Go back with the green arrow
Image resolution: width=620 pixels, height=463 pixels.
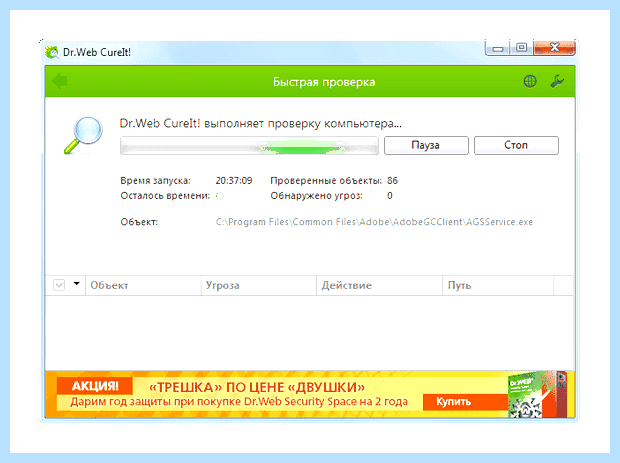coord(60,81)
